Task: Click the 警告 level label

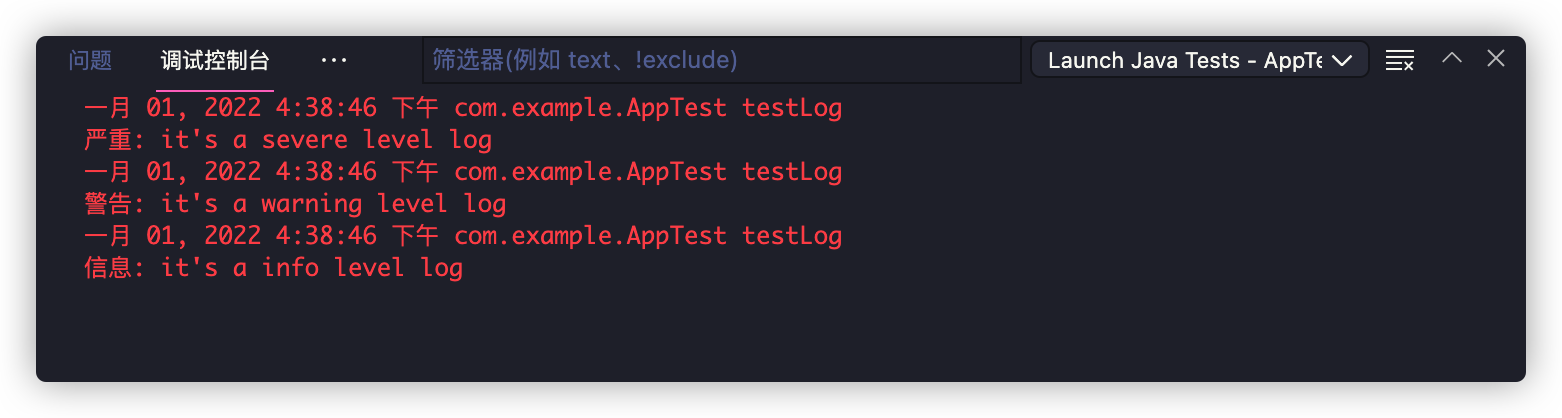Action: (x=109, y=204)
